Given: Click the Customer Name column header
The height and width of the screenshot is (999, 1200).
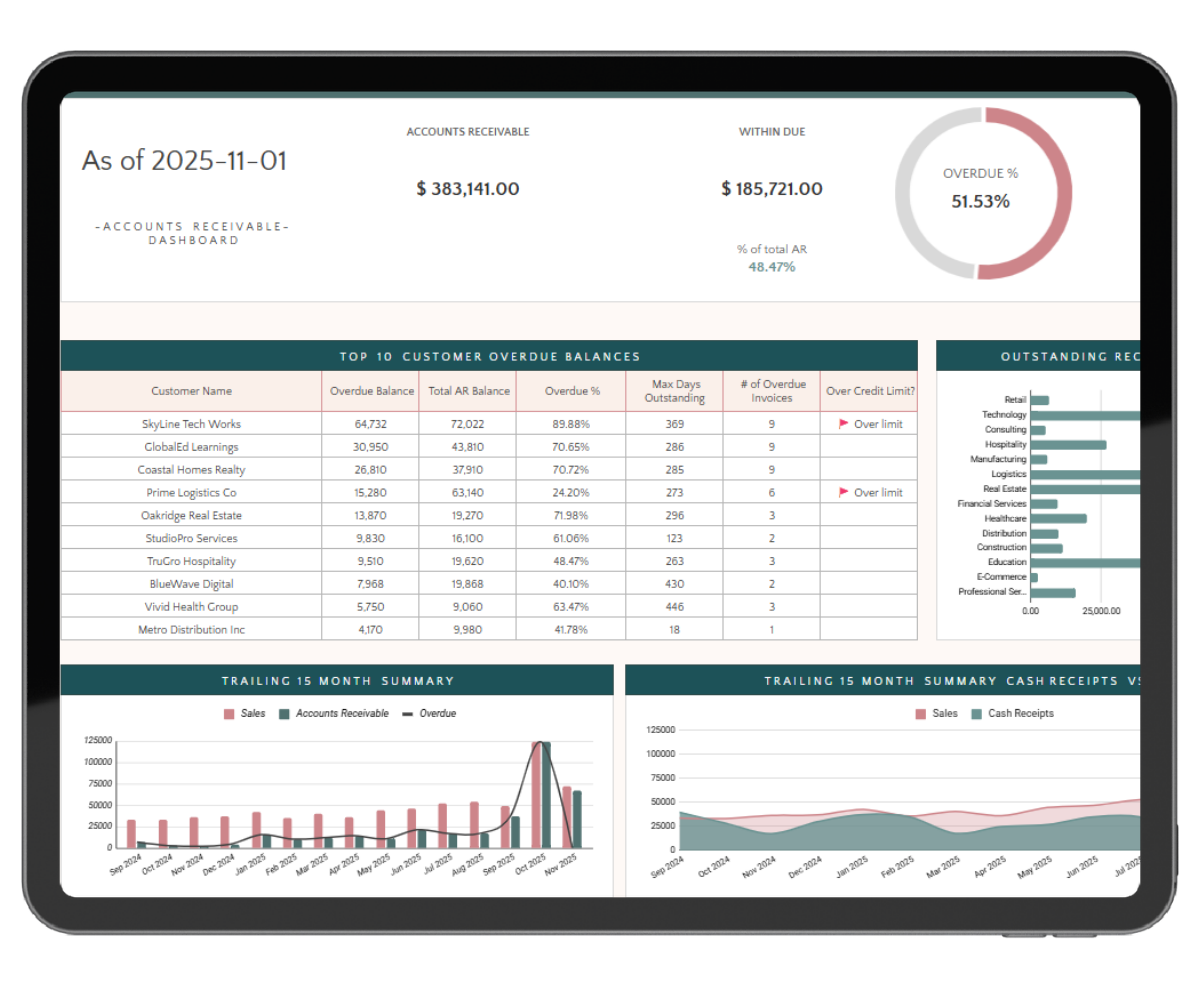Looking at the screenshot, I should [191, 391].
